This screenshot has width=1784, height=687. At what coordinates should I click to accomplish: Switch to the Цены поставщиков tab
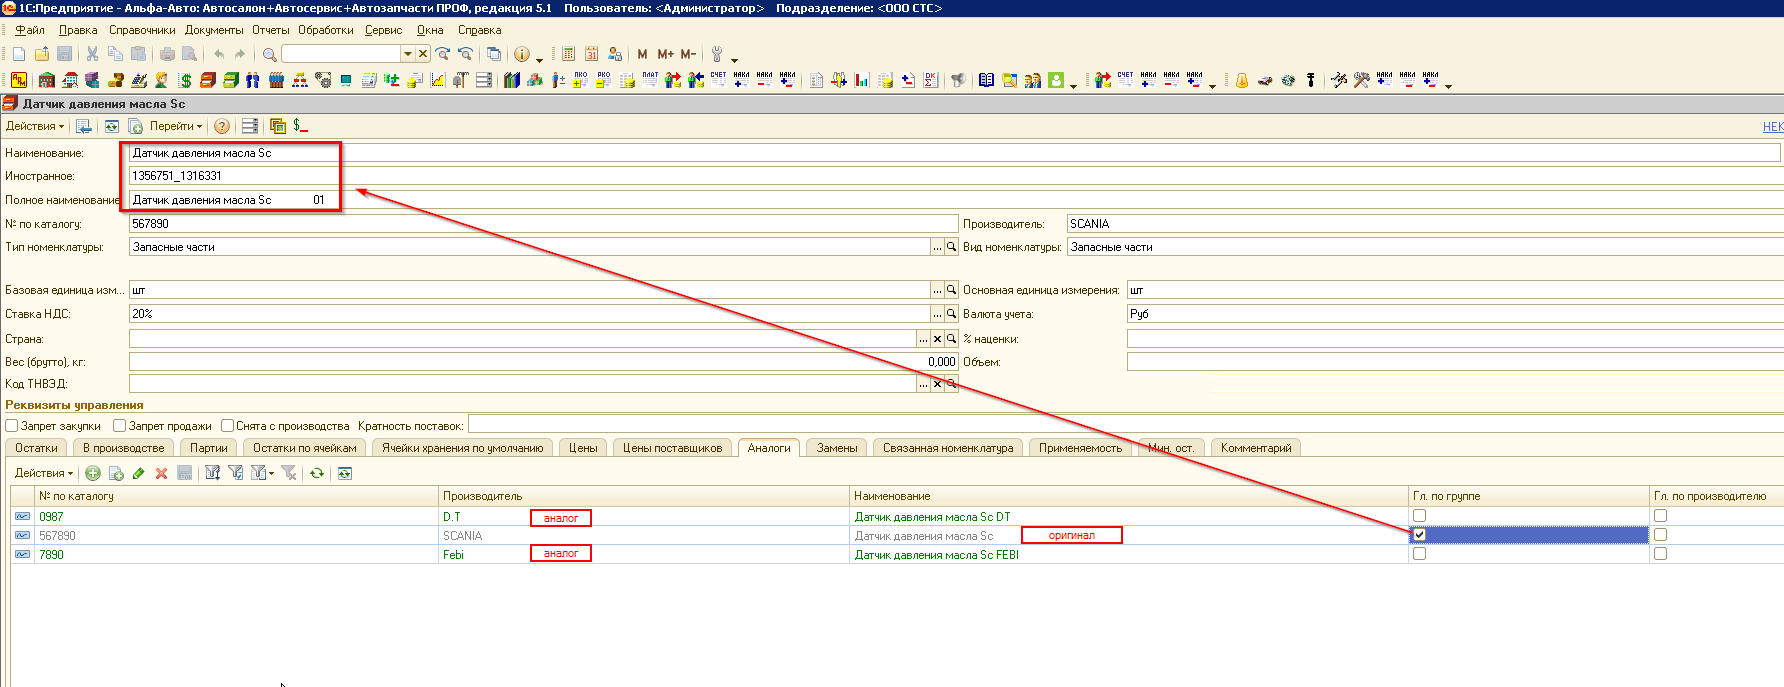(672, 448)
